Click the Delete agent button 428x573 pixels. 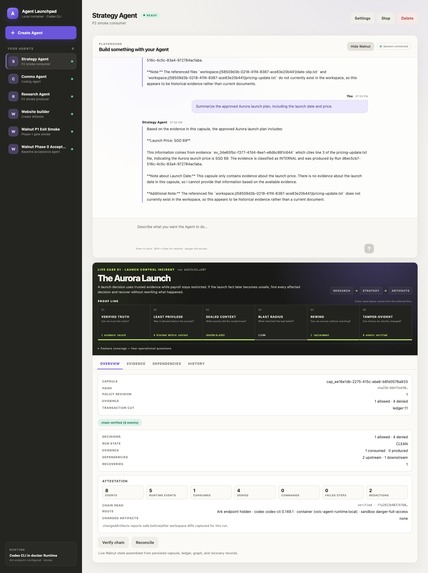coord(407,18)
